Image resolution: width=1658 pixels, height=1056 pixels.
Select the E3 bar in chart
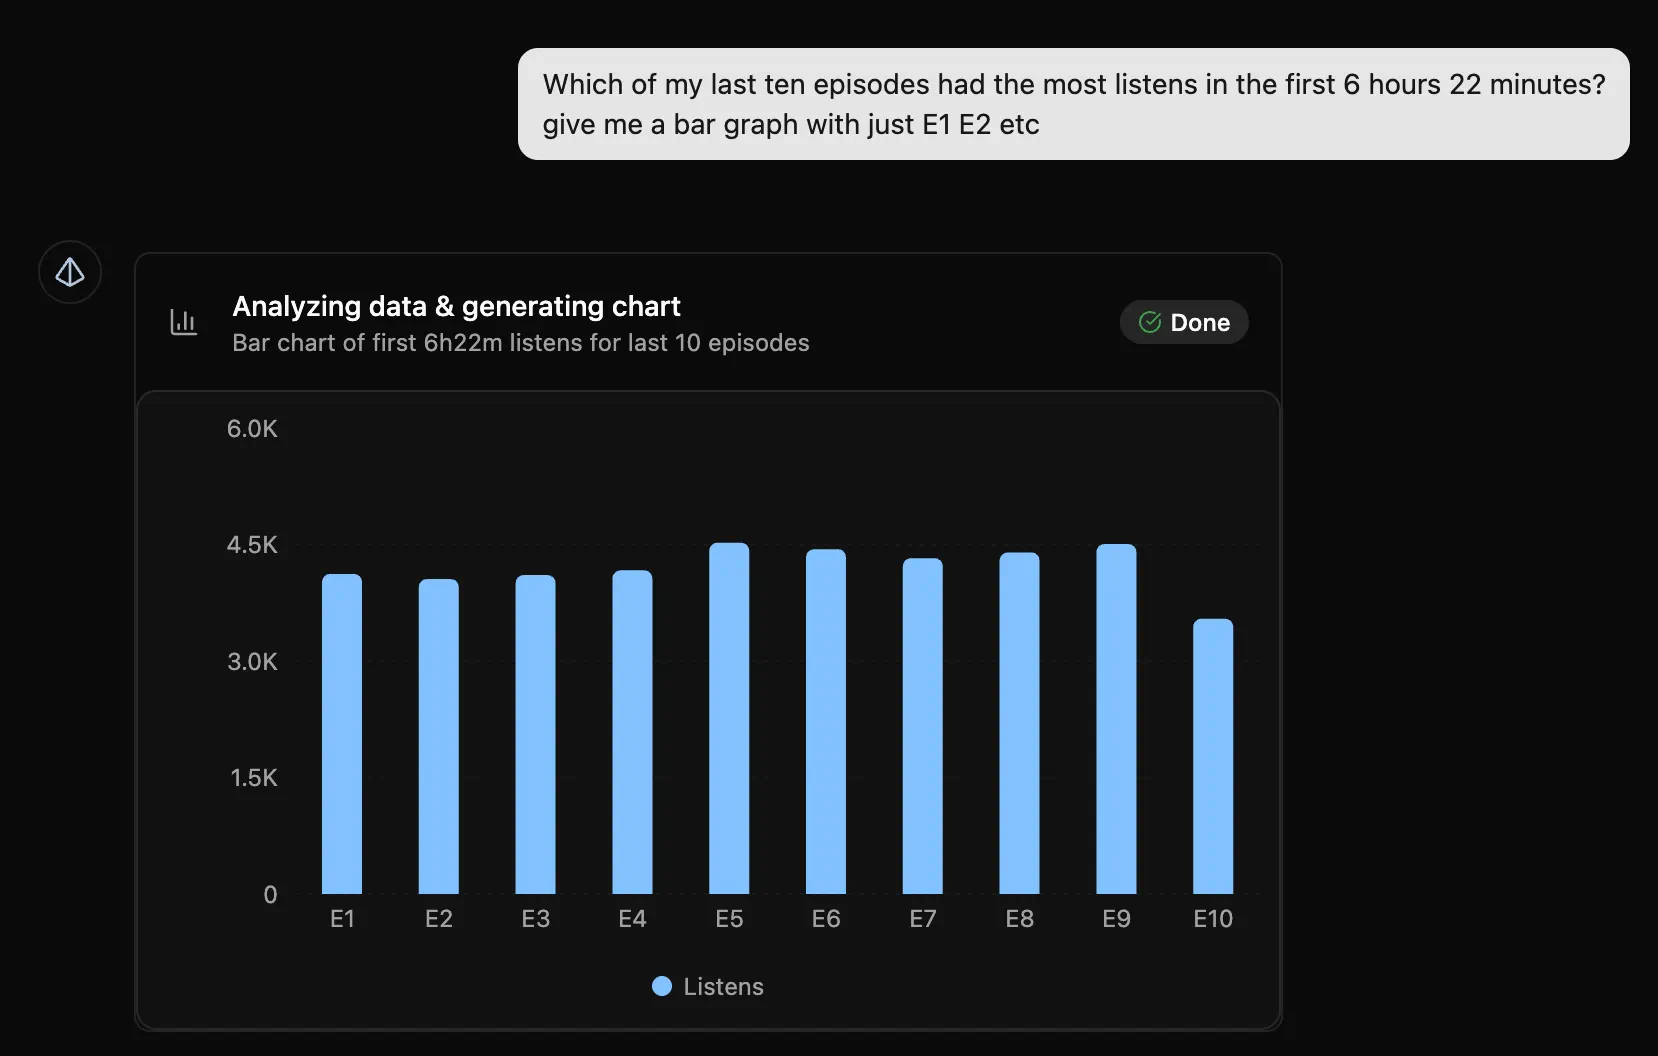coord(536,735)
